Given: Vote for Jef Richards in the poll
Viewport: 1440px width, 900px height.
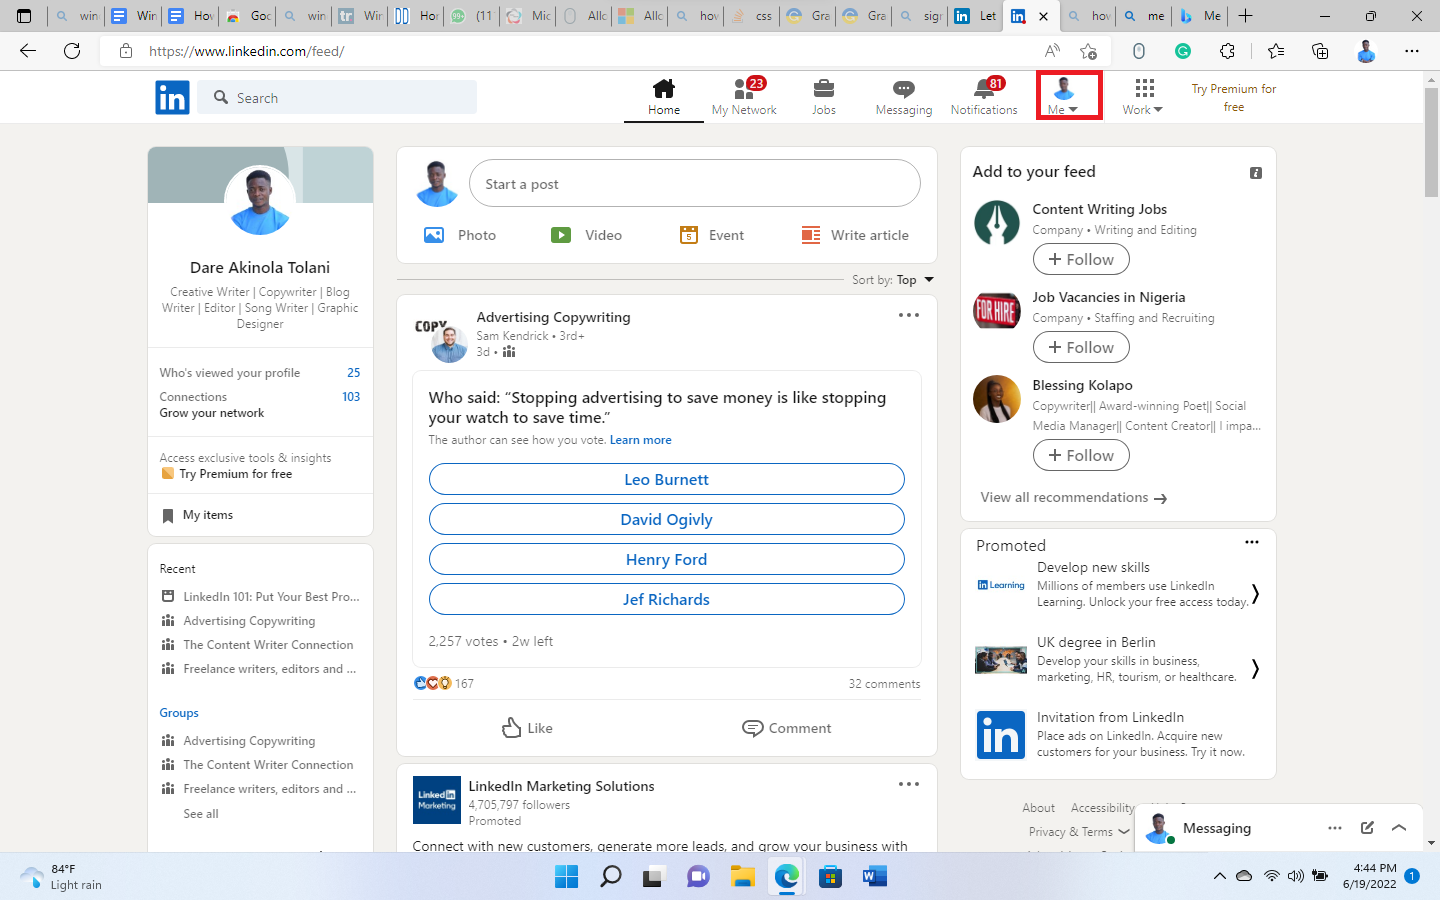Looking at the screenshot, I should [x=666, y=599].
